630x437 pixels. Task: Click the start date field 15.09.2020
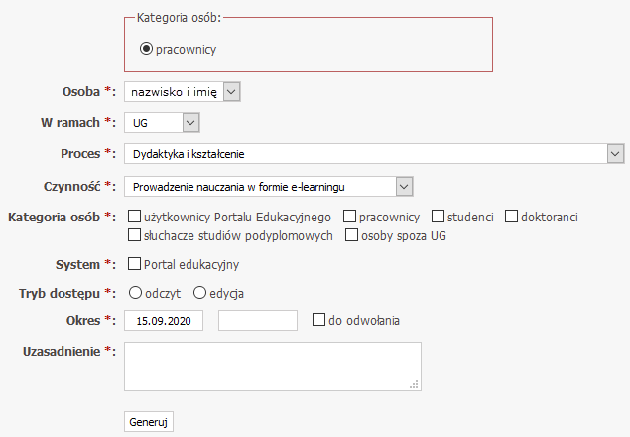point(164,321)
